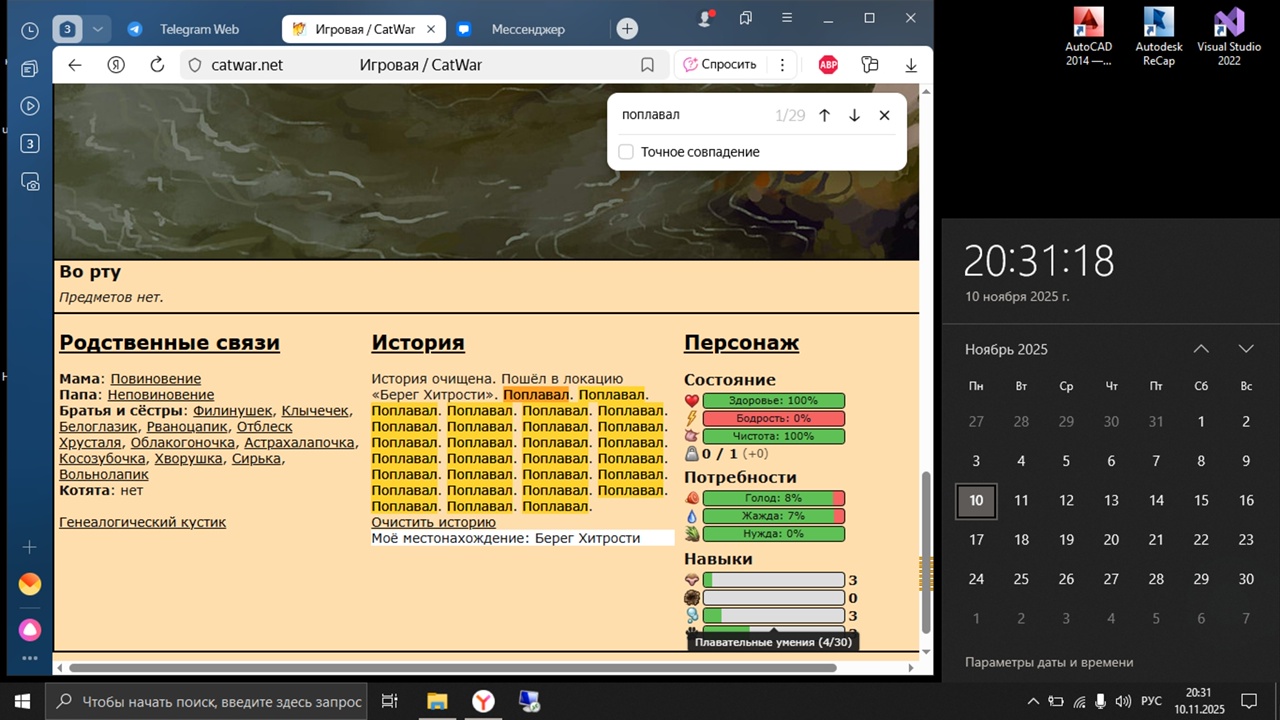Show hidden system tray icons
Image resolution: width=1280 pixels, height=720 pixels.
pyautogui.click(x=1033, y=701)
